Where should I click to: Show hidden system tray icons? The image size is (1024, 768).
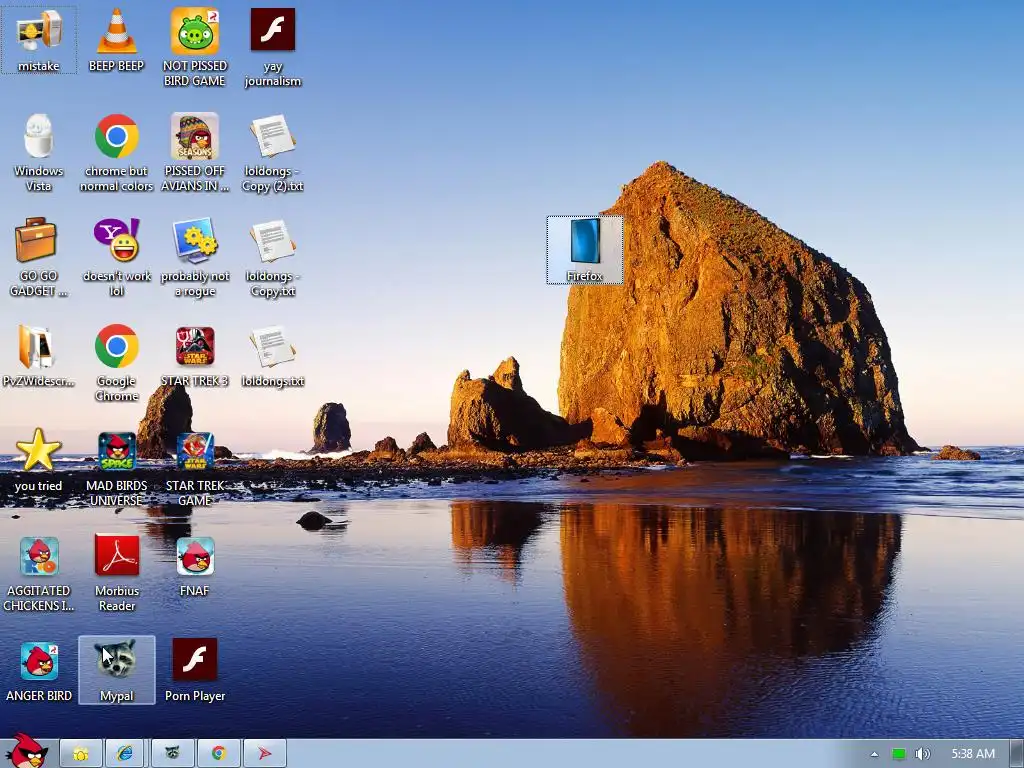[874, 754]
